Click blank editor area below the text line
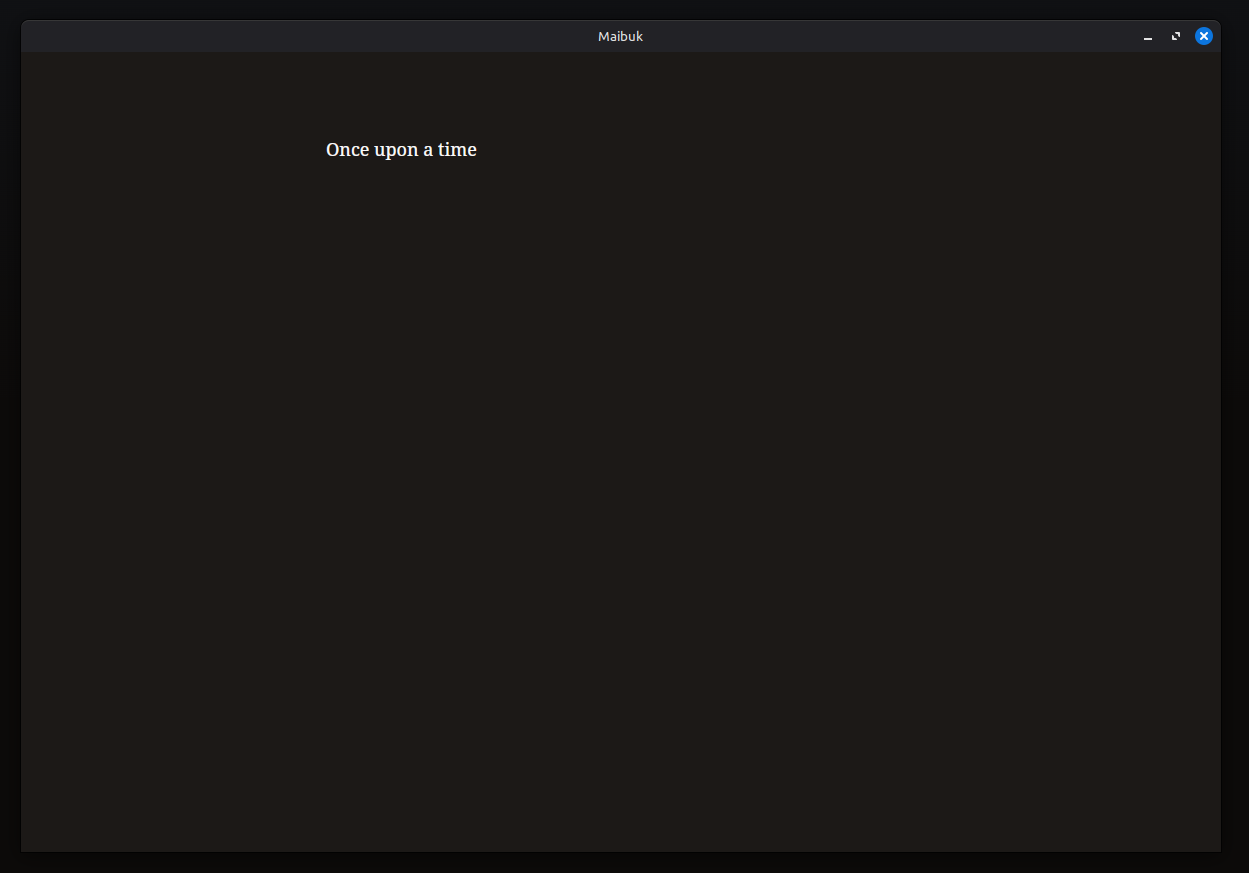 620,450
